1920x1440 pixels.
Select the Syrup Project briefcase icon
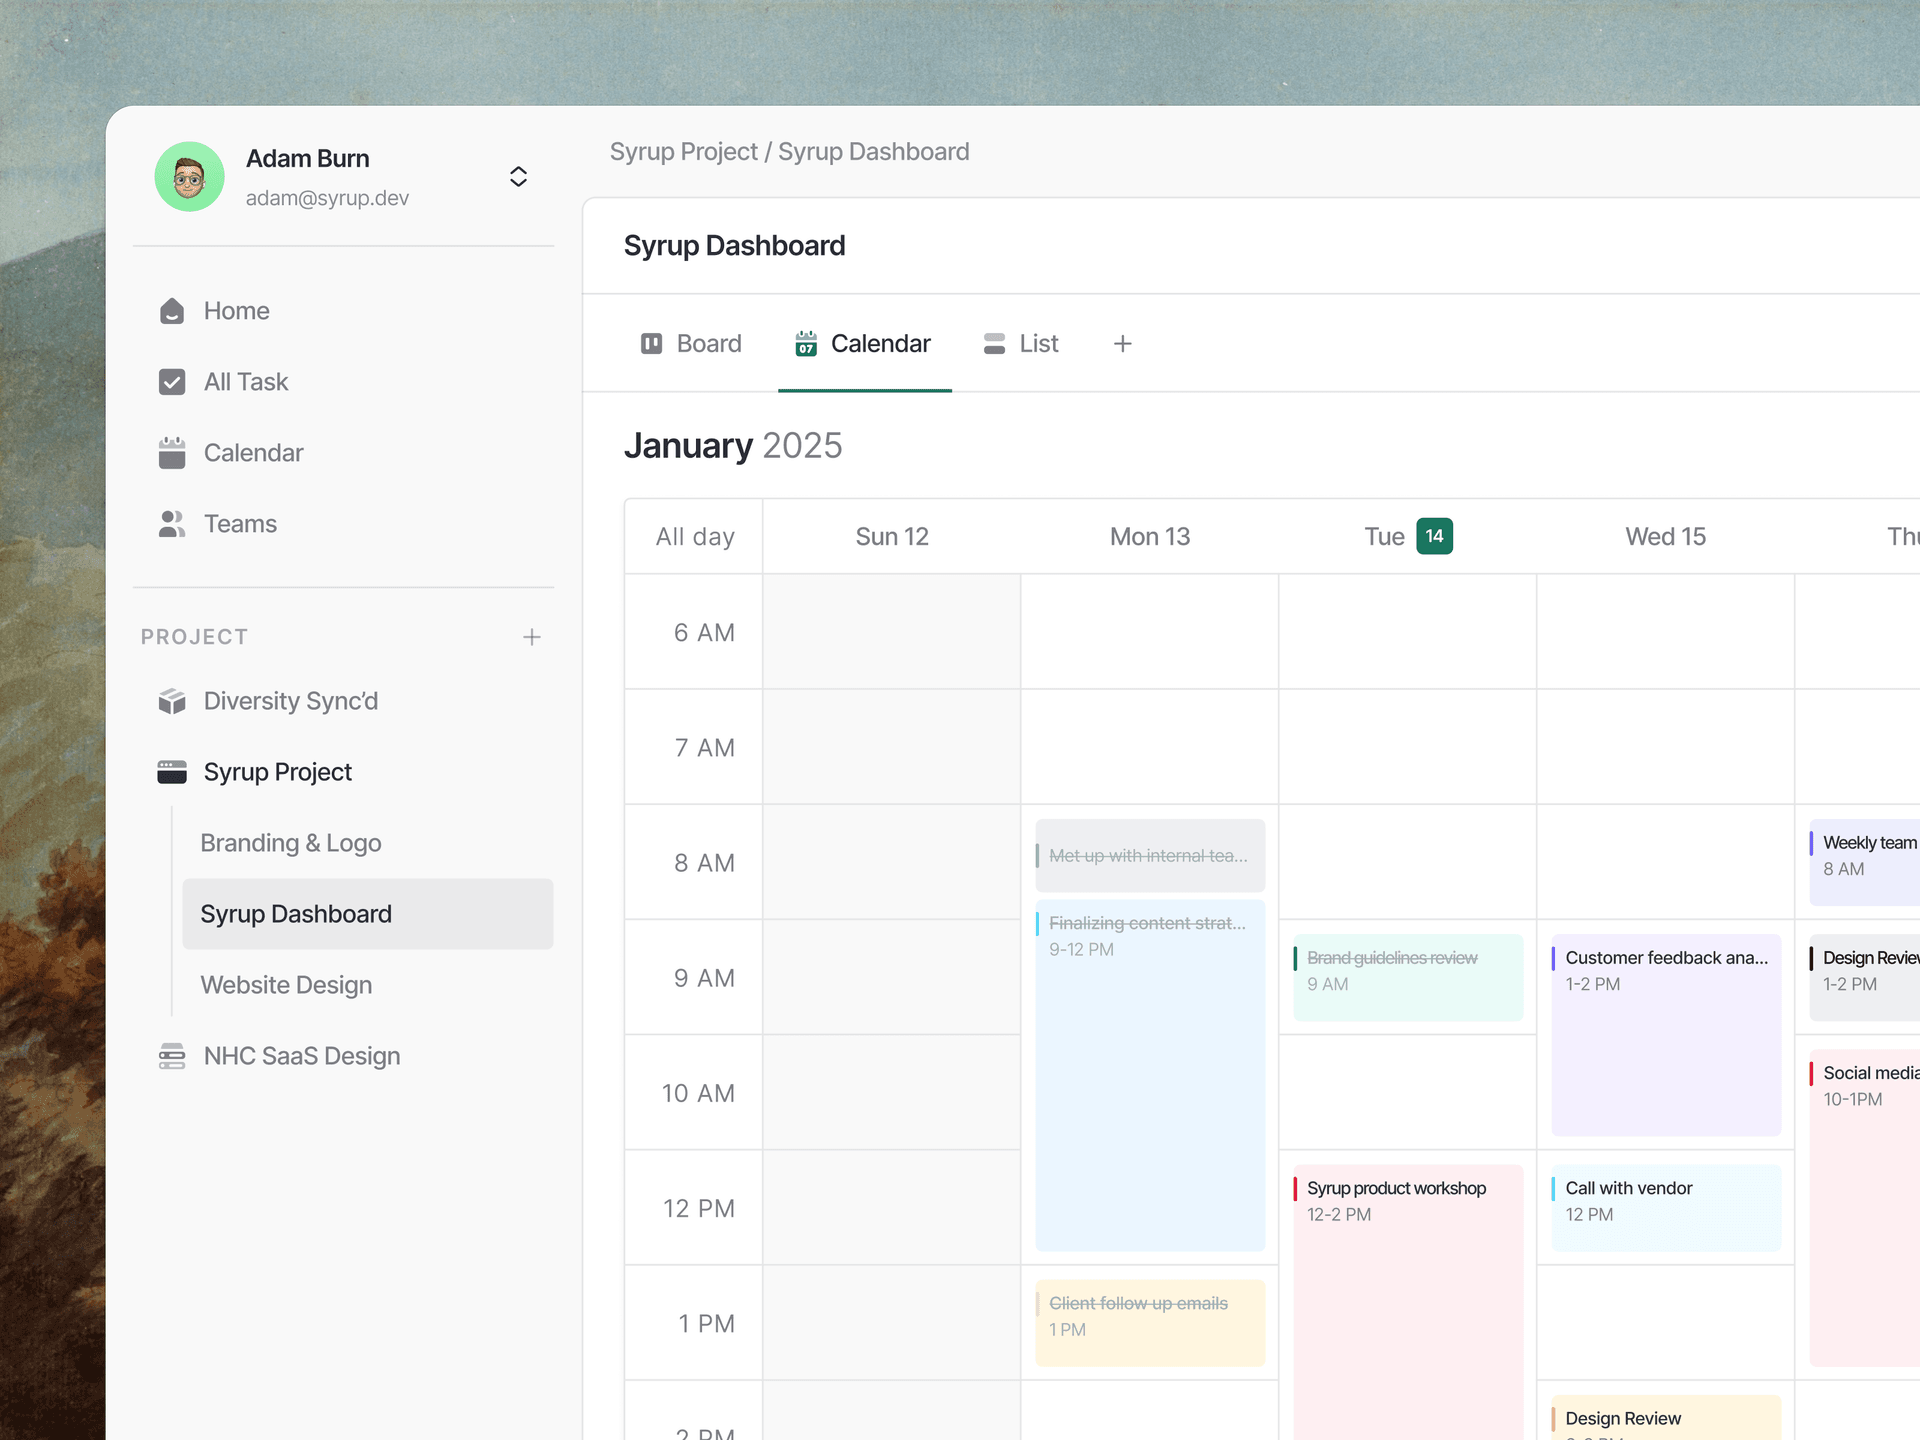tap(172, 771)
